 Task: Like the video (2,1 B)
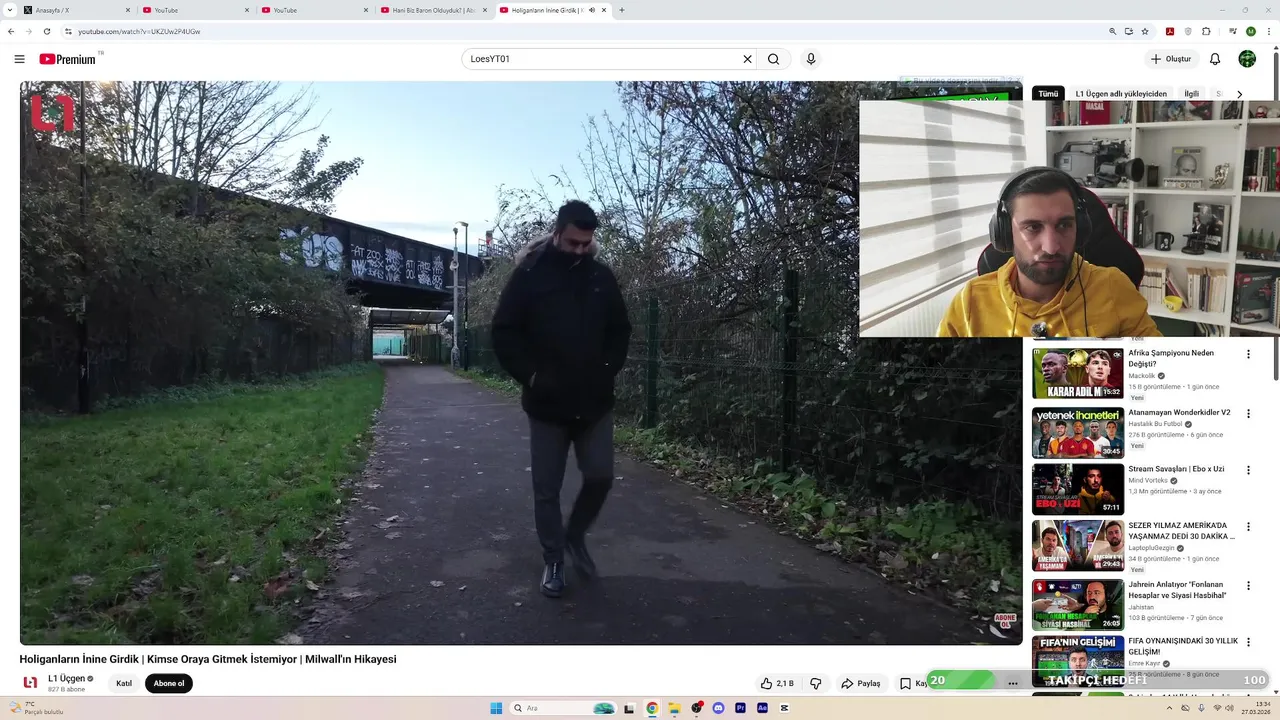(x=777, y=683)
